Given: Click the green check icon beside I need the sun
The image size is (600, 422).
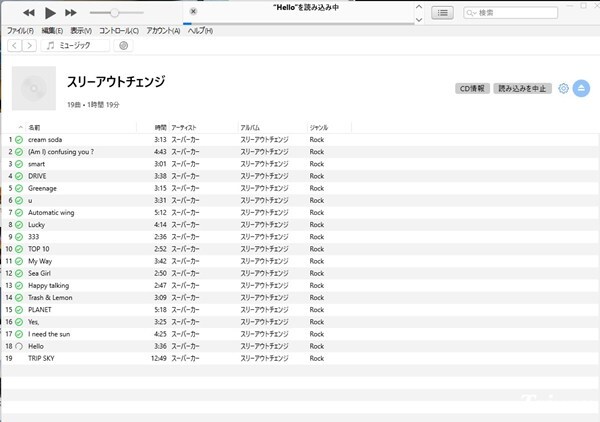Looking at the screenshot, I should point(19,334).
